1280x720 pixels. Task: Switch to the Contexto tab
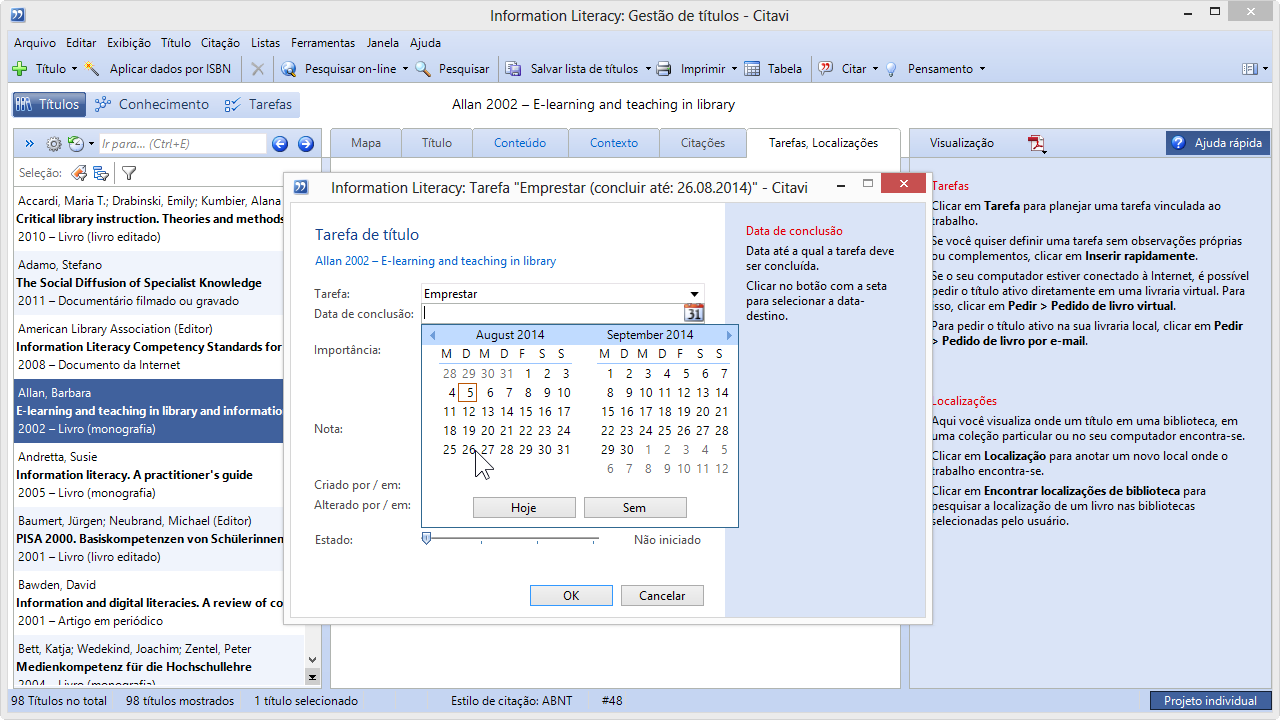(x=614, y=143)
